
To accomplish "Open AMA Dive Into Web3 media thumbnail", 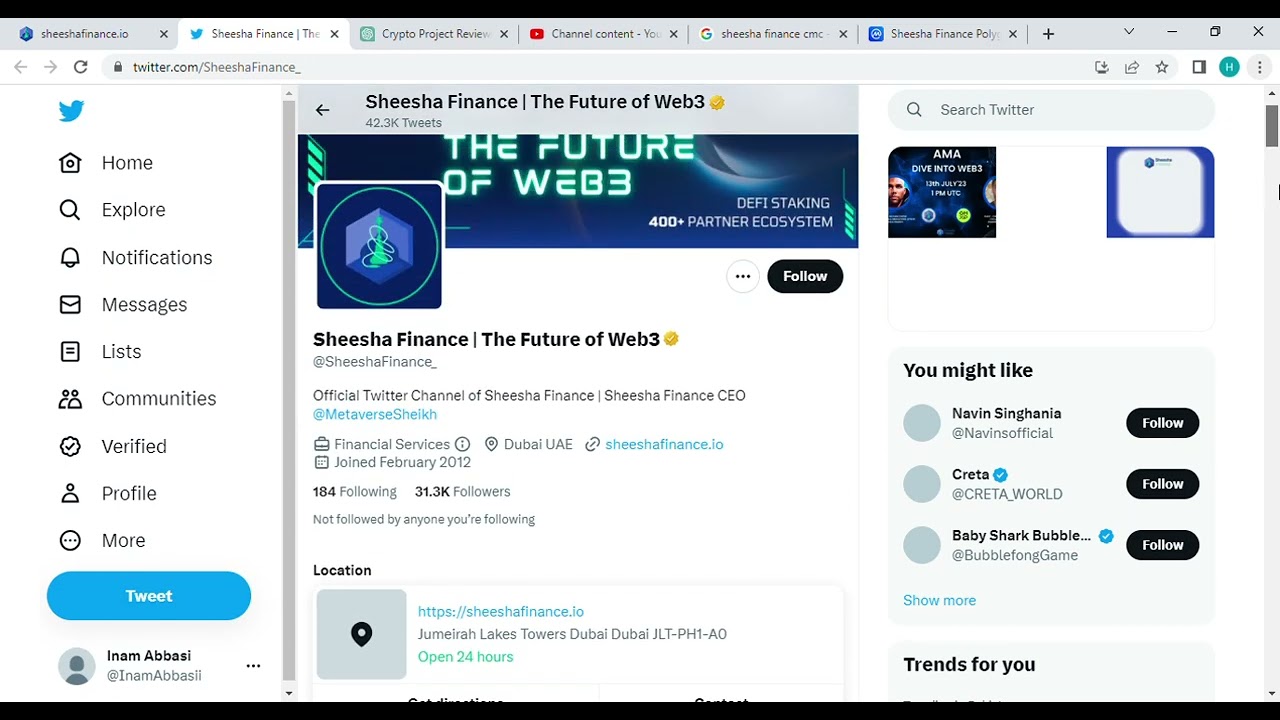I will tap(942, 192).
